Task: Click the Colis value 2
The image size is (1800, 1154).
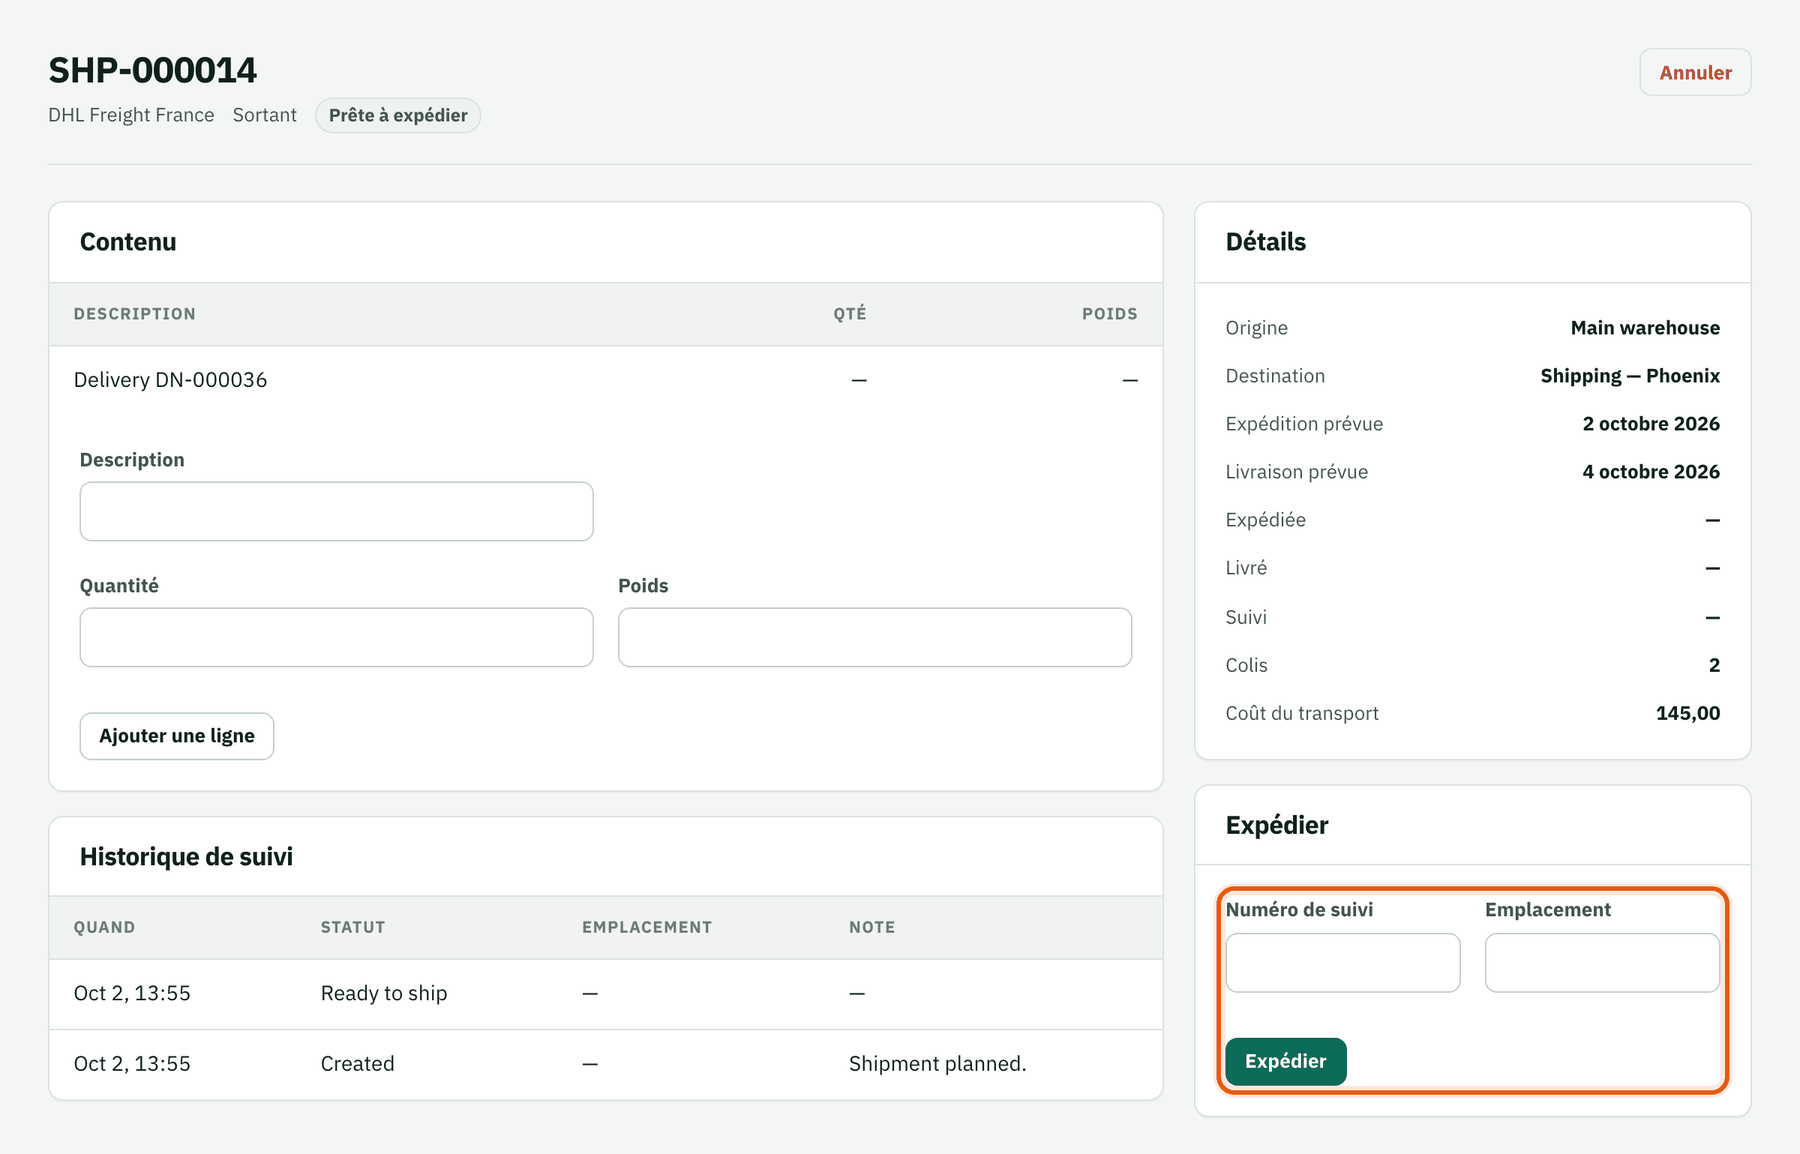Action: click(1714, 665)
